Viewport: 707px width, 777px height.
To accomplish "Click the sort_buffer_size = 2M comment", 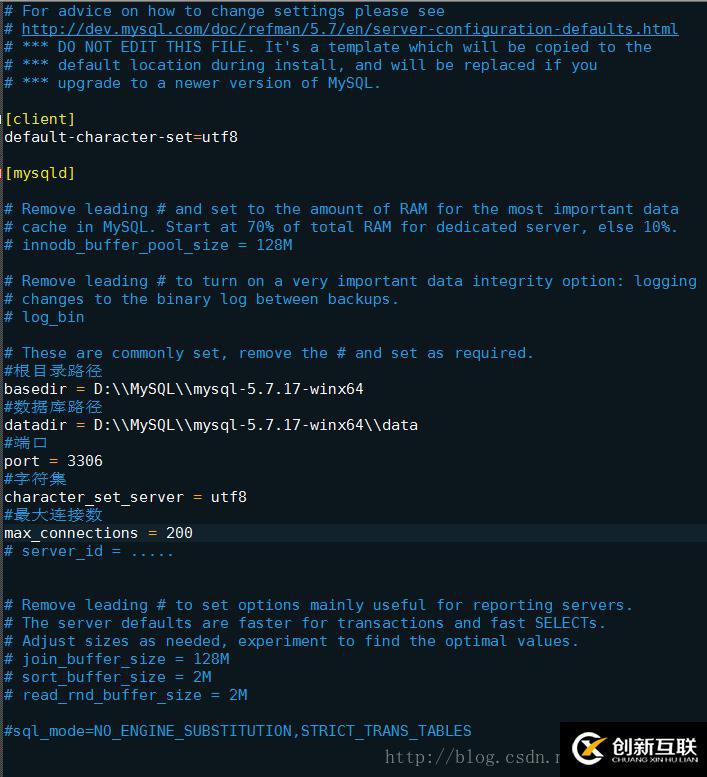I will click(x=108, y=677).
